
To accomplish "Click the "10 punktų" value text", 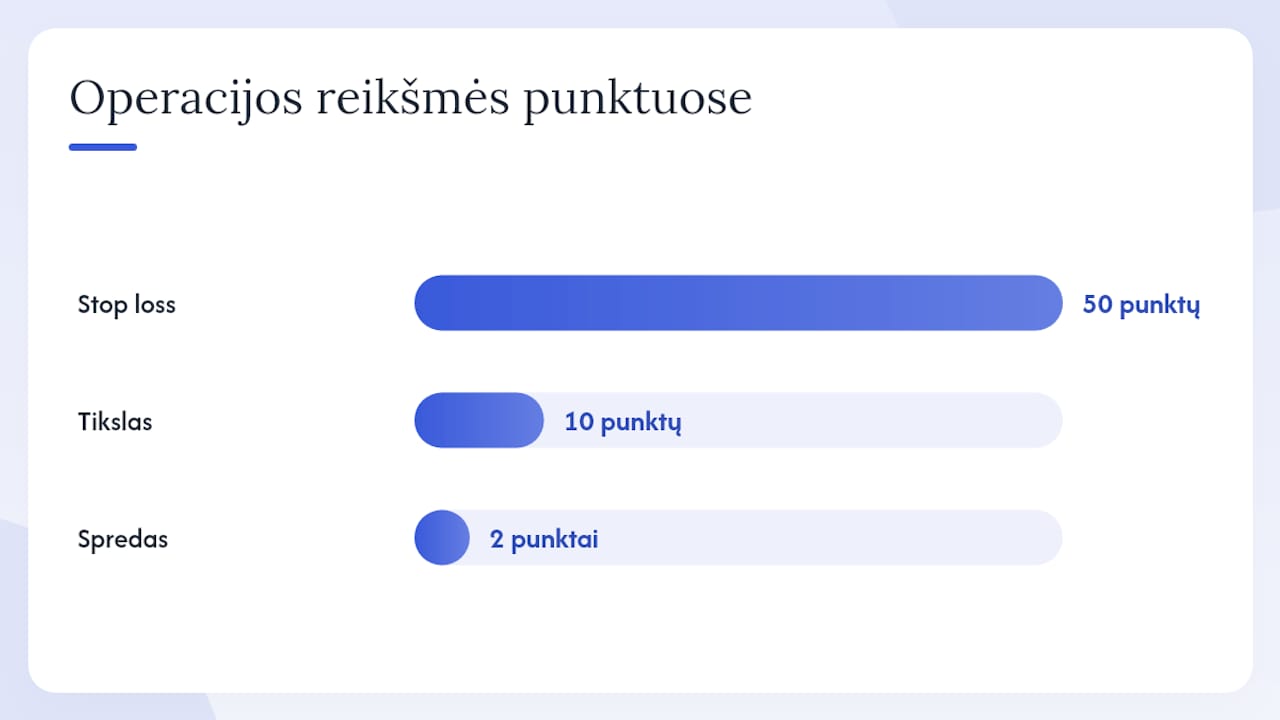I will (623, 422).
